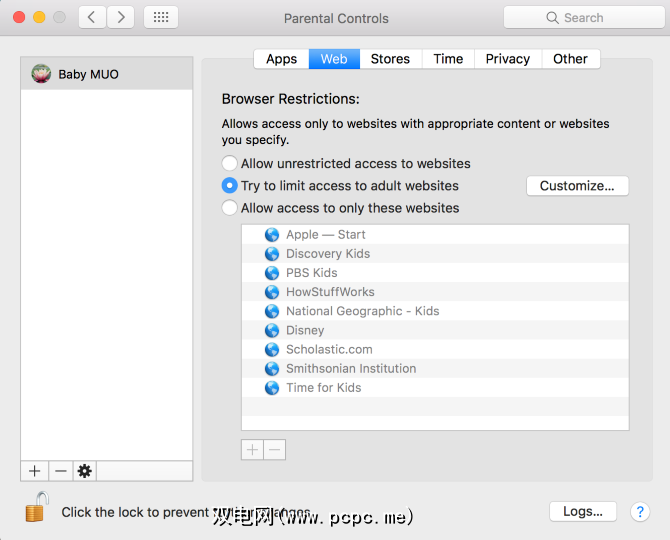Screen dimensions: 670x540
Task: Select Allow access to only these websites
Action: click(x=231, y=208)
